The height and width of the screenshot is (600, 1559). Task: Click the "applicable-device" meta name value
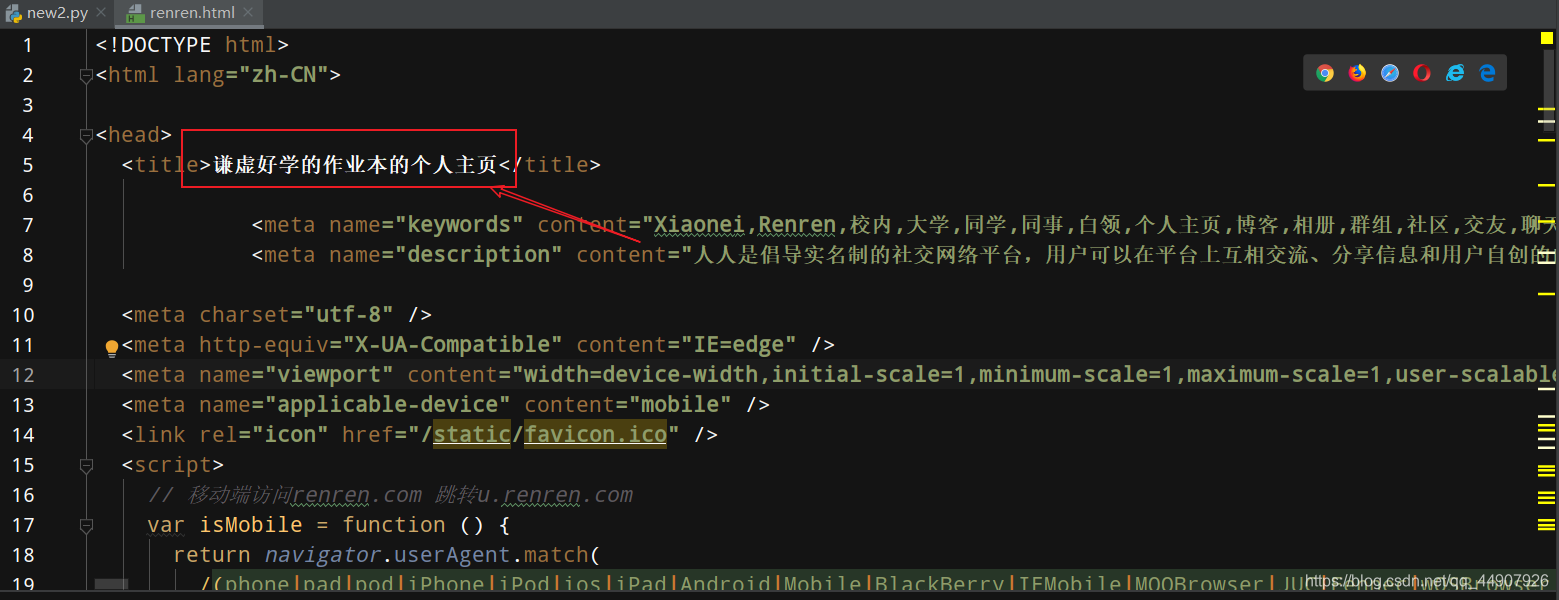pyautogui.click(x=388, y=405)
